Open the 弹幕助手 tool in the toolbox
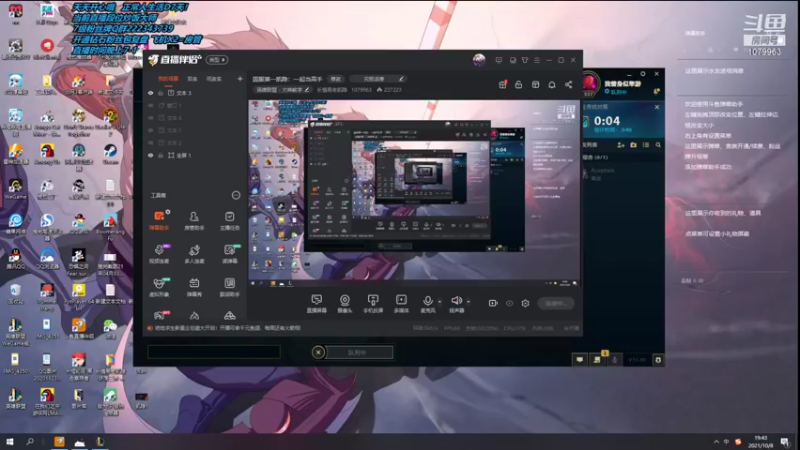800x450 pixels. (x=159, y=220)
